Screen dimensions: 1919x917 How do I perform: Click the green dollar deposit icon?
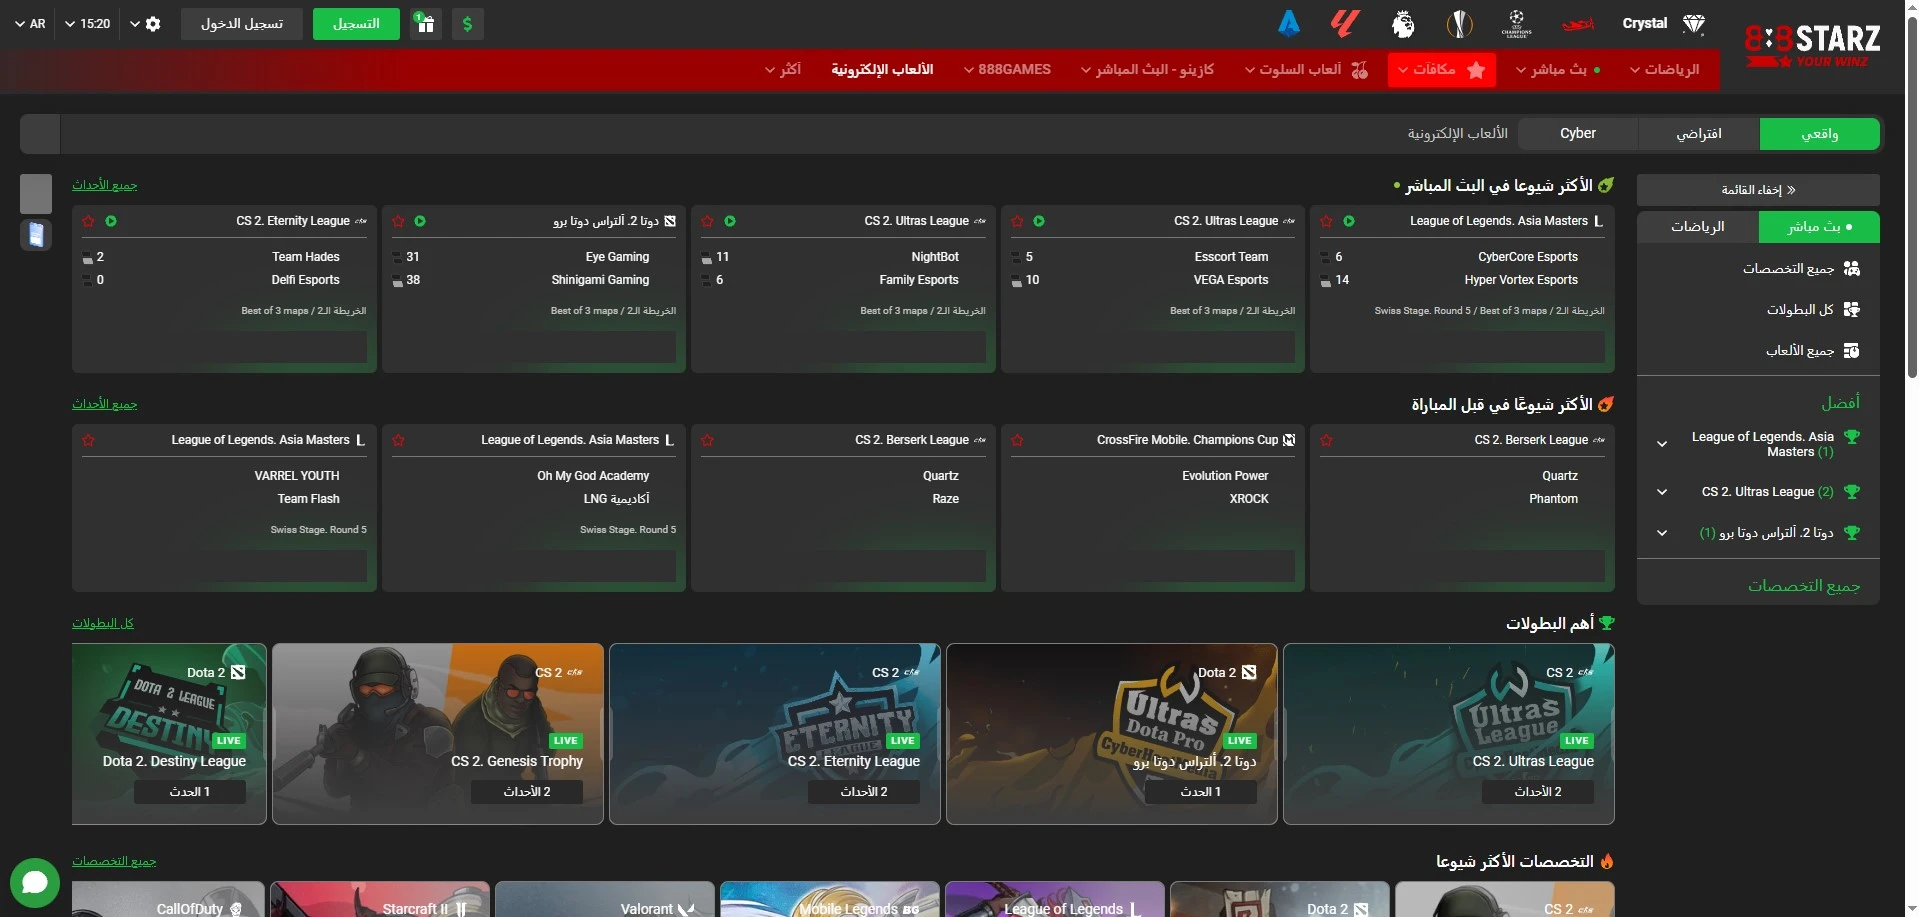click(467, 24)
